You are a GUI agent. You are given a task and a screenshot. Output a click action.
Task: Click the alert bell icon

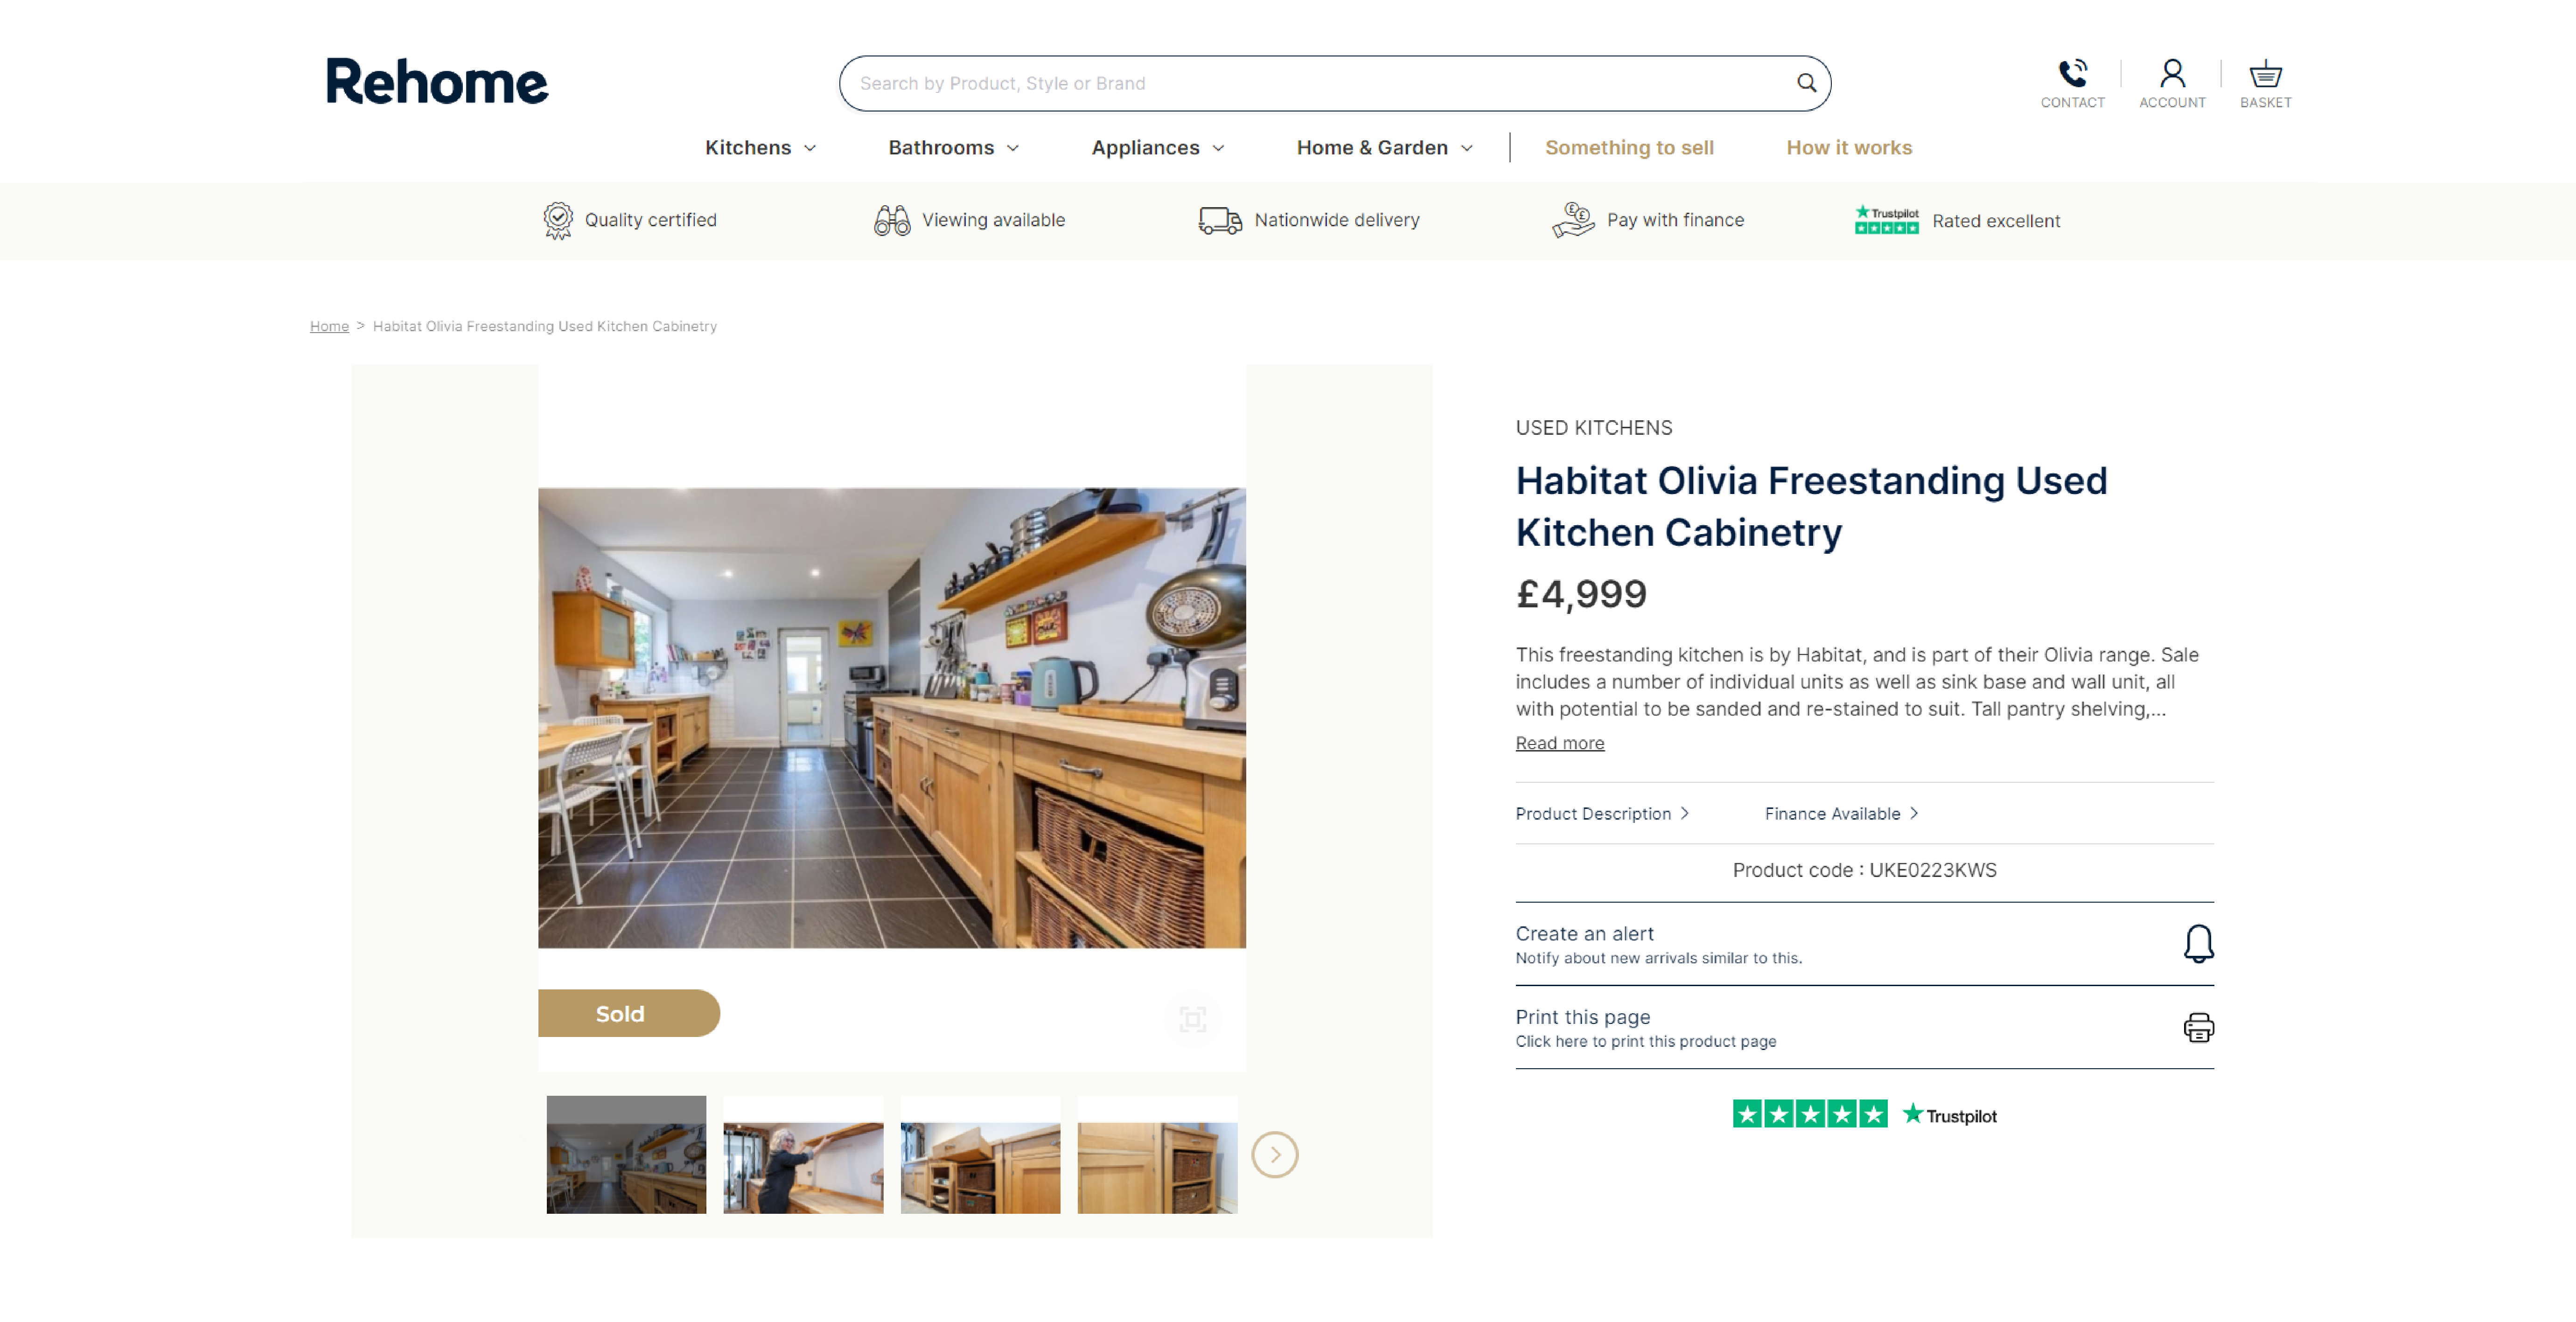click(2198, 943)
